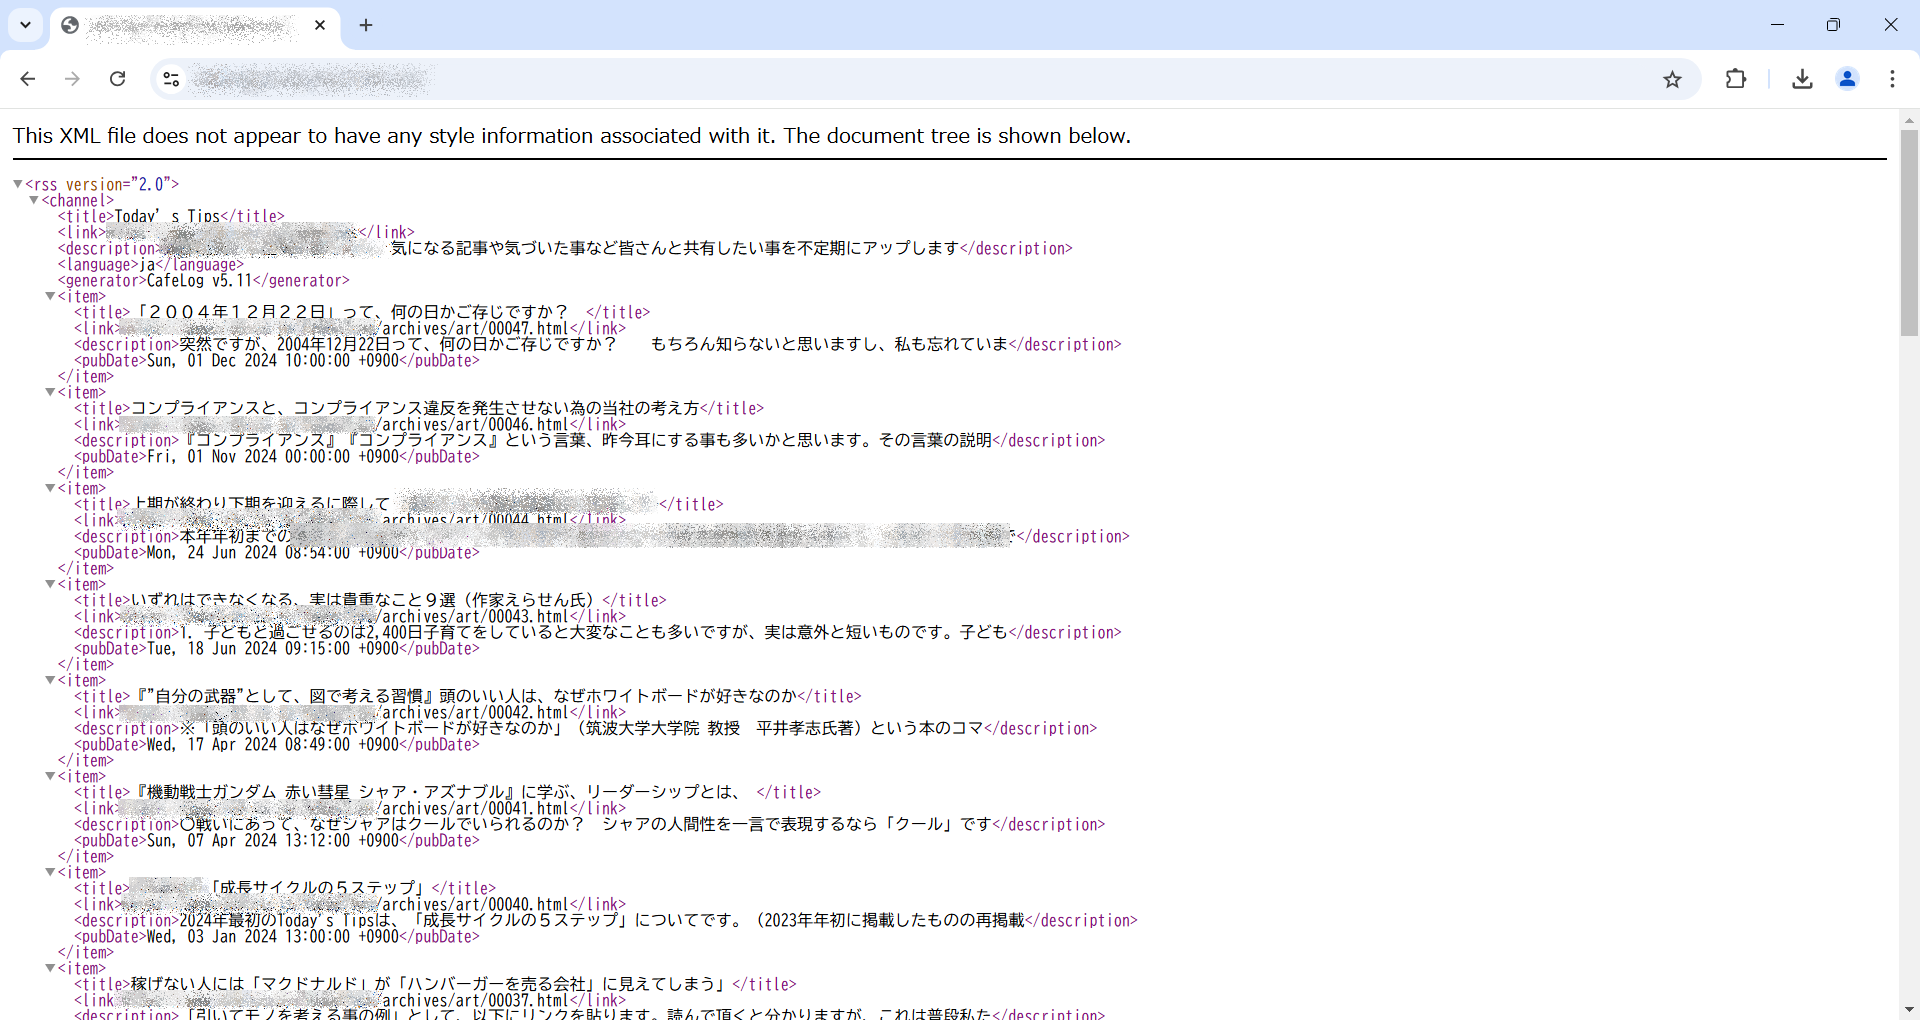The image size is (1920, 1020).
Task: Close the current browser tab
Action: coord(320,25)
